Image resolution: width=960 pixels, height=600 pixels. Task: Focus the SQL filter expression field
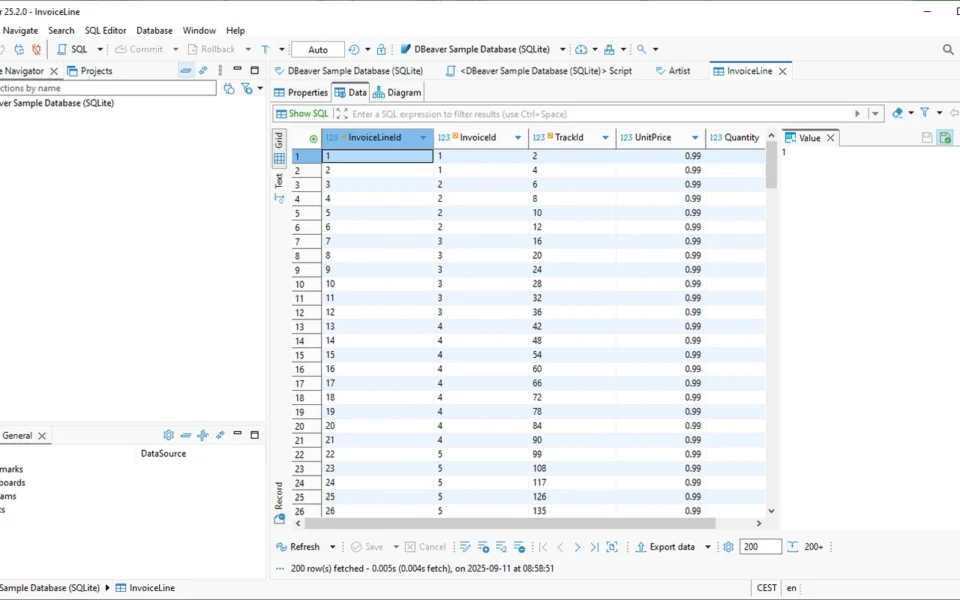(x=600, y=114)
